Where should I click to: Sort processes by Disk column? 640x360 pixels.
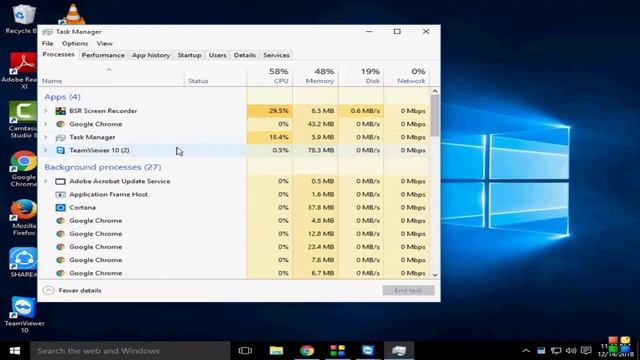pos(361,76)
